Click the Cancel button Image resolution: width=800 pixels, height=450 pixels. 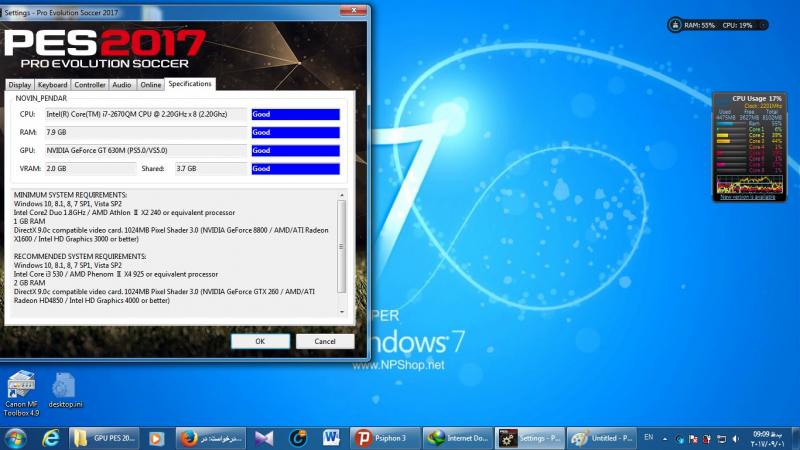click(x=325, y=341)
